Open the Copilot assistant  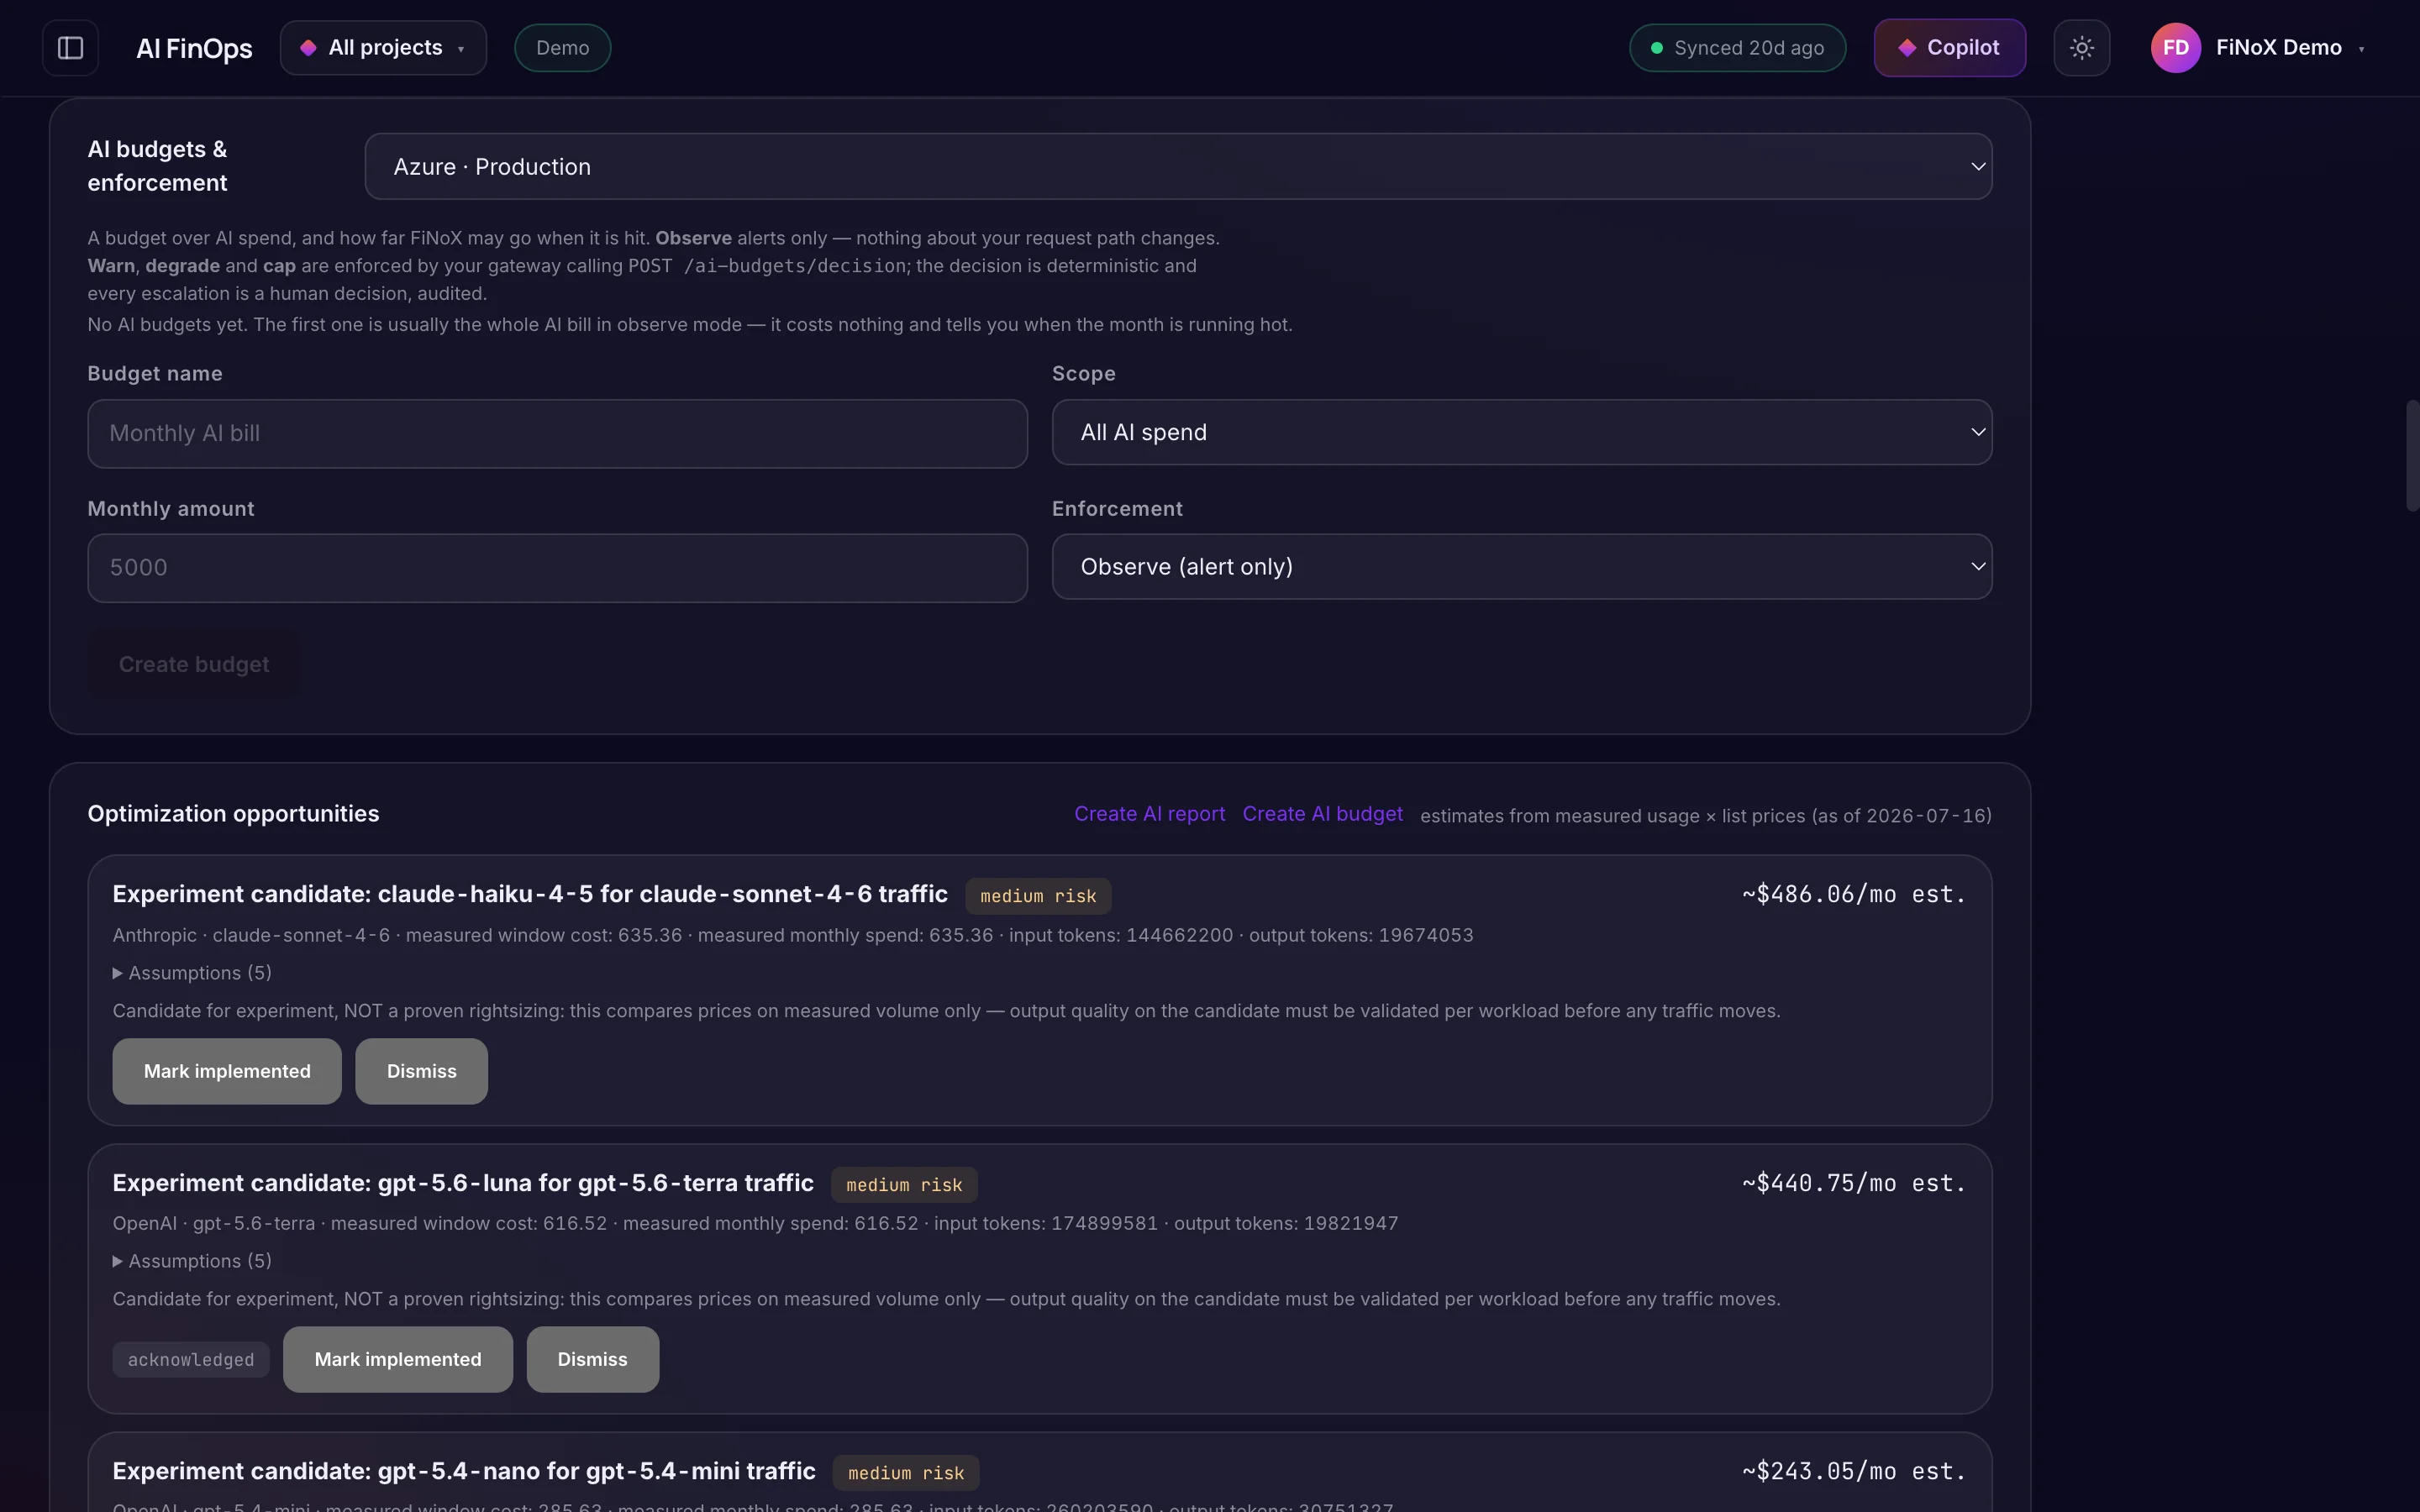point(1949,48)
